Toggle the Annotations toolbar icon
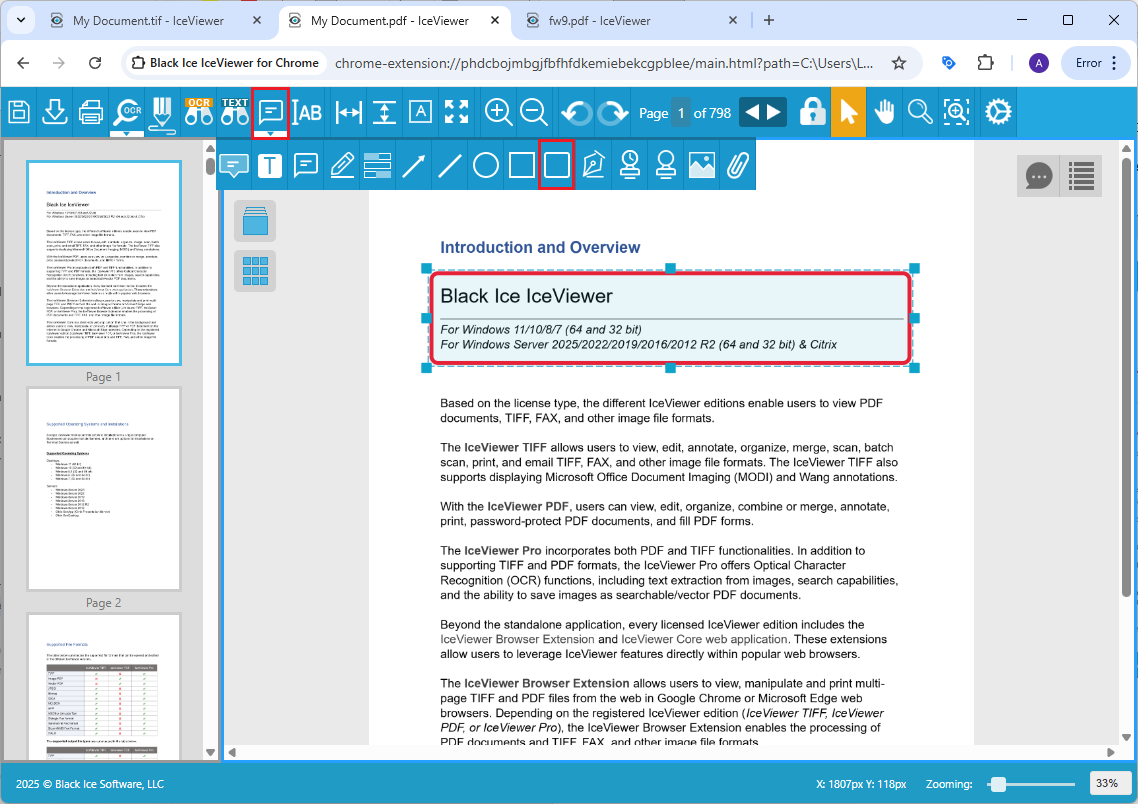The width and height of the screenshot is (1138, 804). pyautogui.click(x=271, y=112)
